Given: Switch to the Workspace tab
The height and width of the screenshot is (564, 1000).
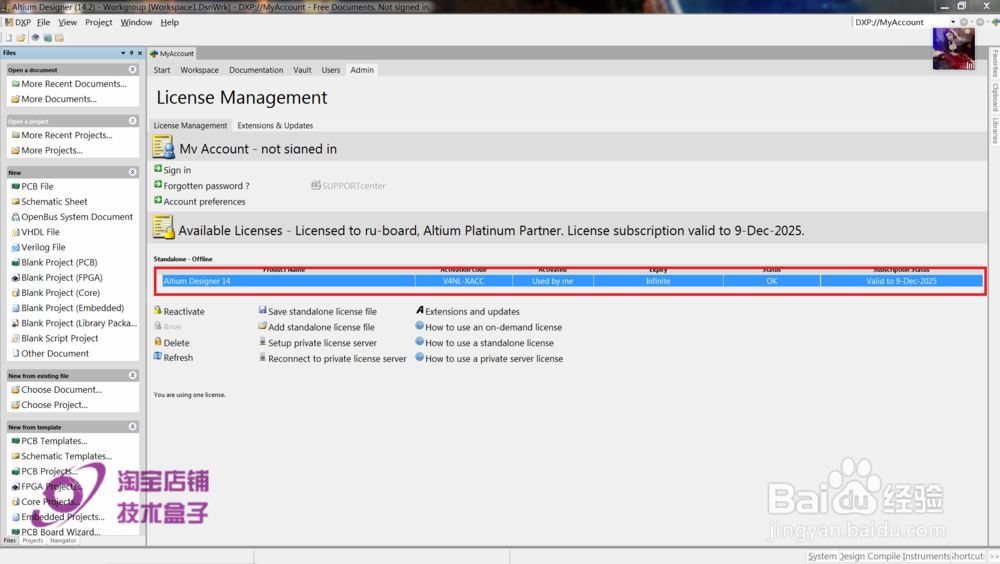Looking at the screenshot, I should pyautogui.click(x=199, y=70).
